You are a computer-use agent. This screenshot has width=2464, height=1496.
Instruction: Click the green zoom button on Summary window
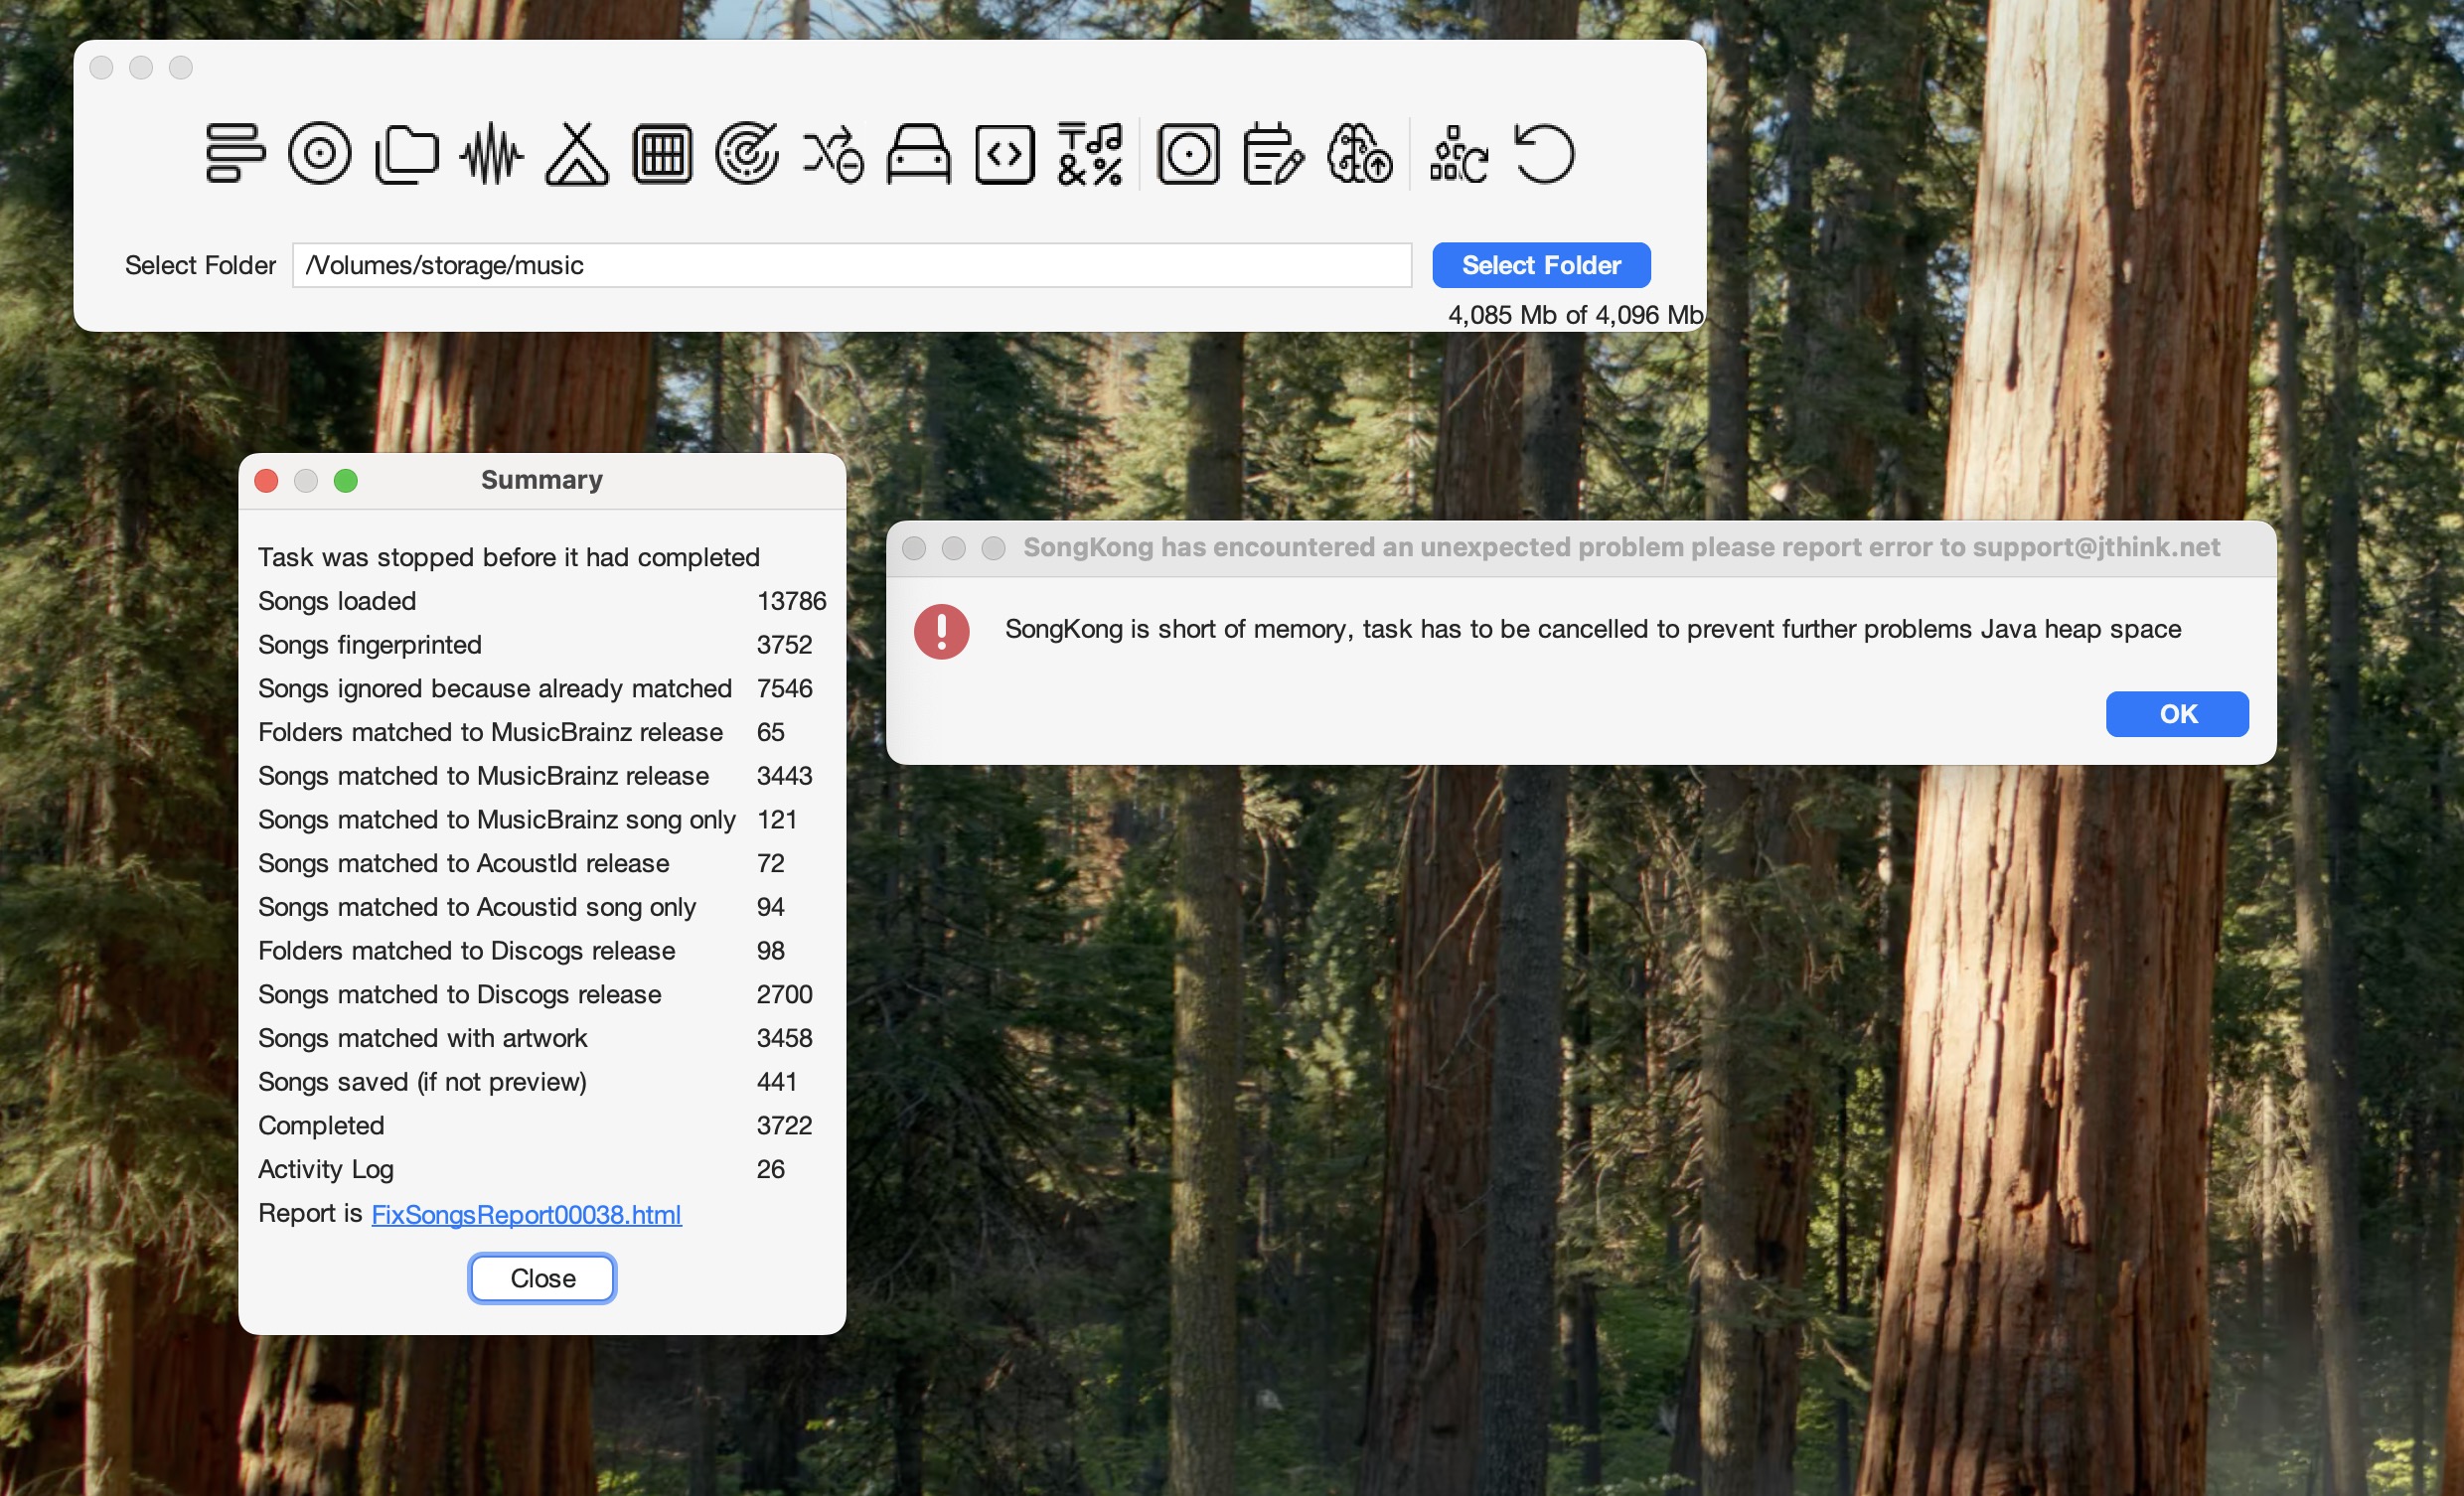pyautogui.click(x=346, y=481)
